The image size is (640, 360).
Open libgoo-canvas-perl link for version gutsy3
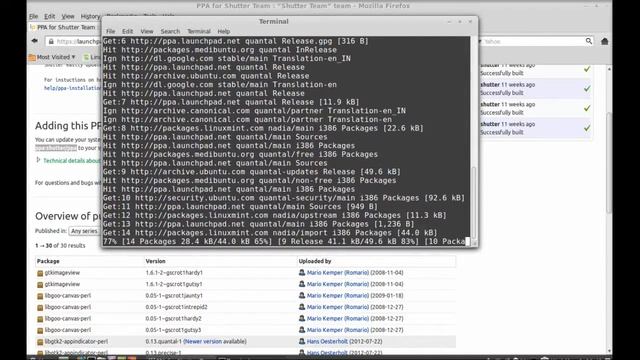tap(68, 330)
